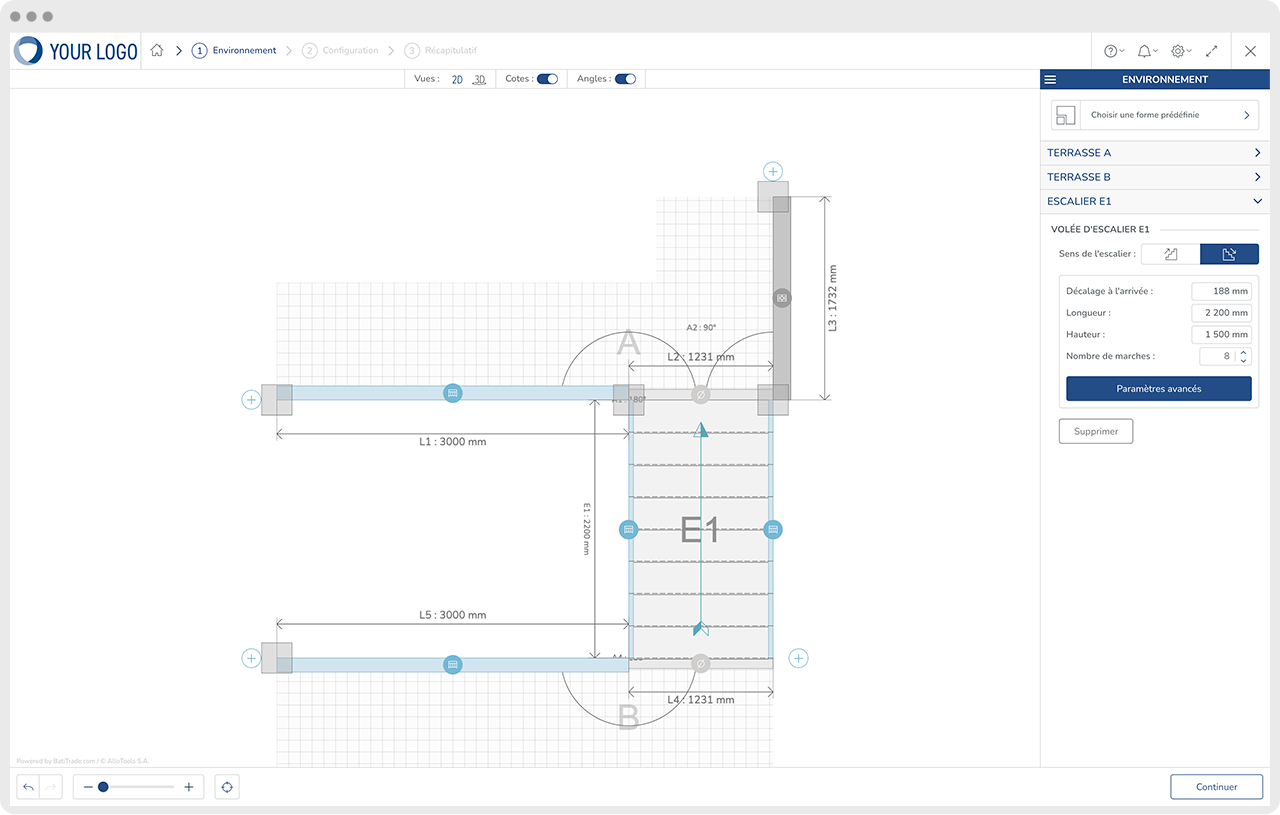Click the recenter view target icon

point(227,787)
